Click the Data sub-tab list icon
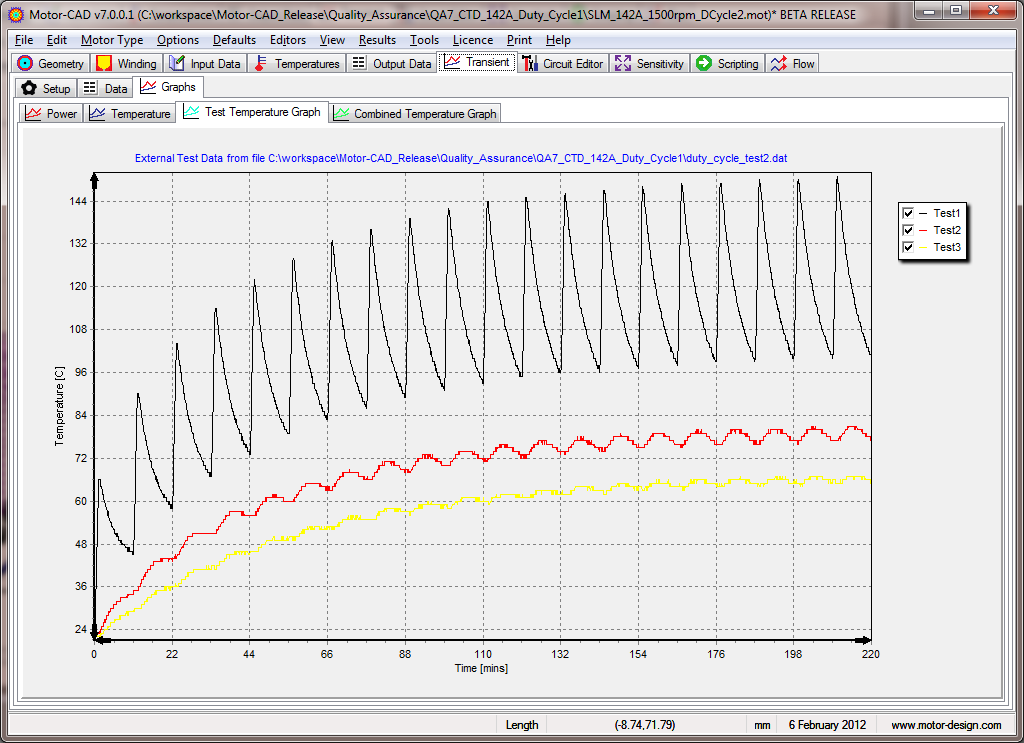The height and width of the screenshot is (743, 1024). click(90, 88)
